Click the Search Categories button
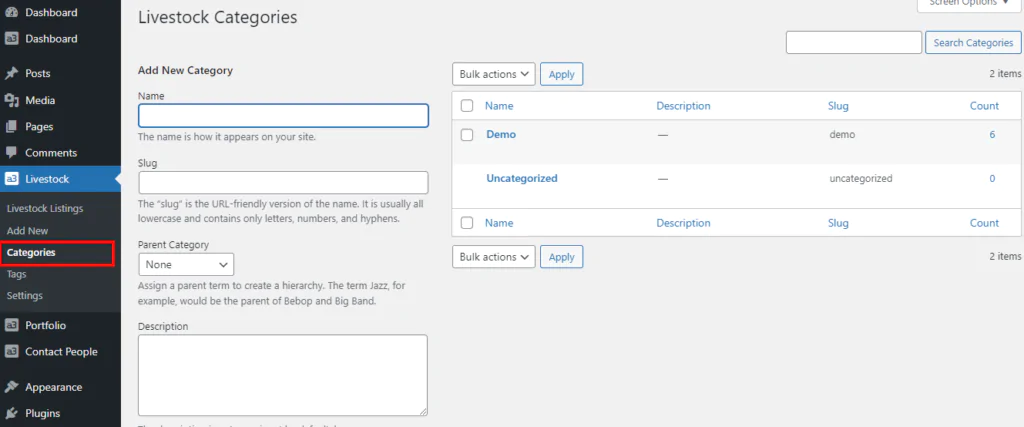The image size is (1024, 427). click(974, 43)
